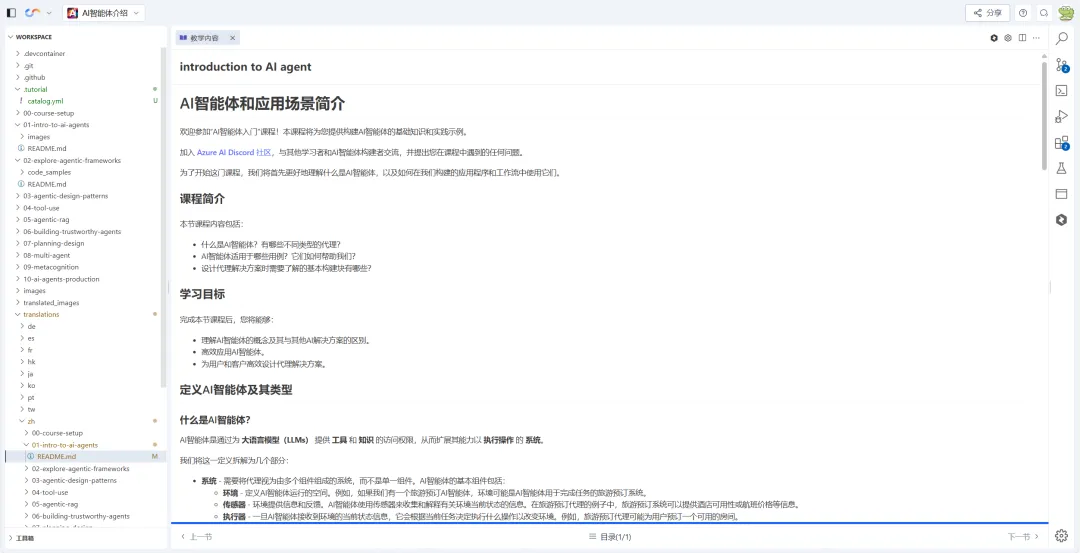Select the modified README.md under zh
This screenshot has height=553, width=1080.
tap(56, 457)
